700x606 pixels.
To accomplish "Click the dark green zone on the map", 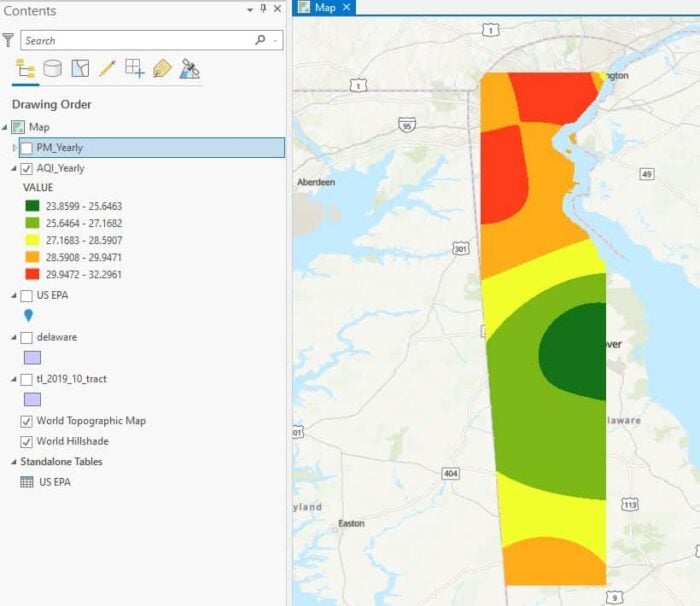I will click(x=576, y=353).
